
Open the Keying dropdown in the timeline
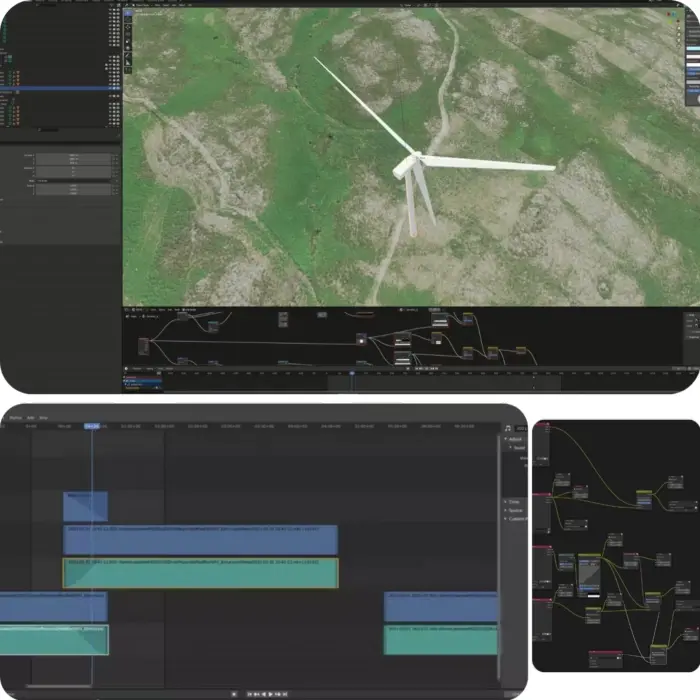[150, 369]
